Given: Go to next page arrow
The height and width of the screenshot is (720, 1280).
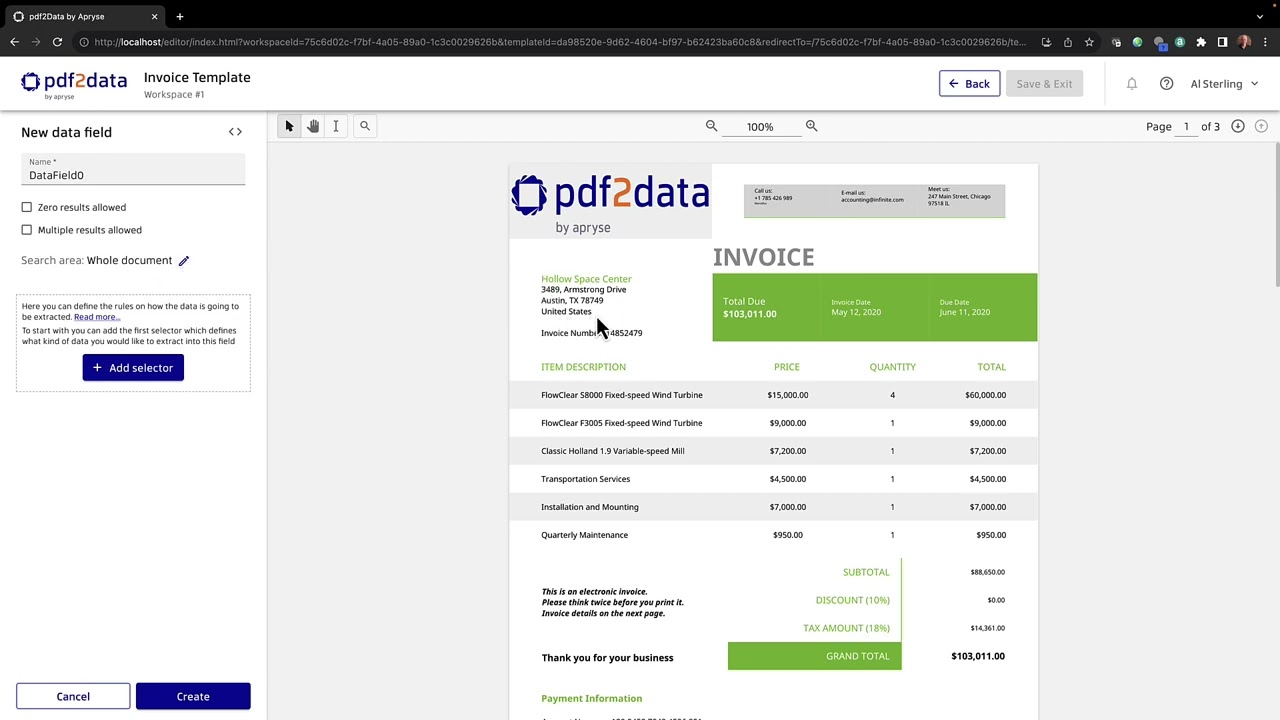Looking at the screenshot, I should pos(1238,126).
